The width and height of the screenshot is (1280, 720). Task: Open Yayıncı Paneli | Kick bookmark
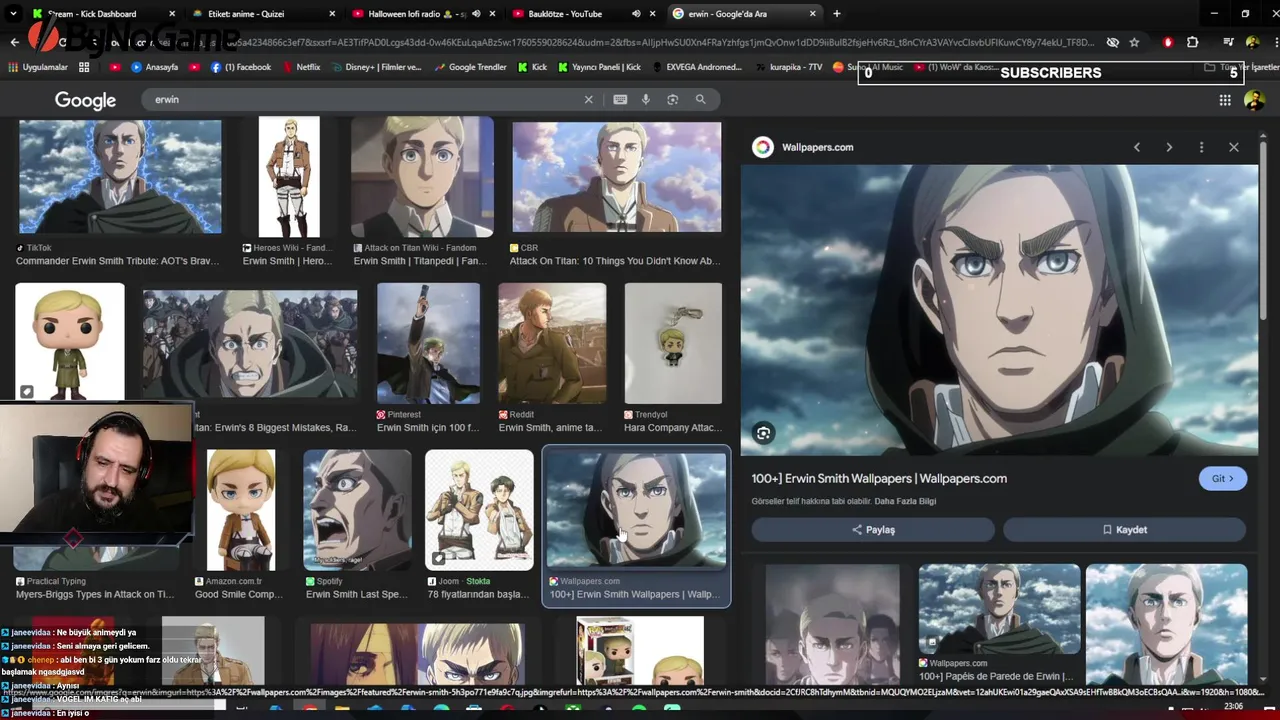[599, 67]
